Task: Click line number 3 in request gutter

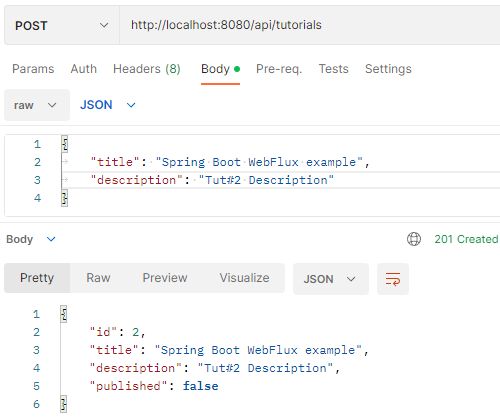Action: point(37,180)
